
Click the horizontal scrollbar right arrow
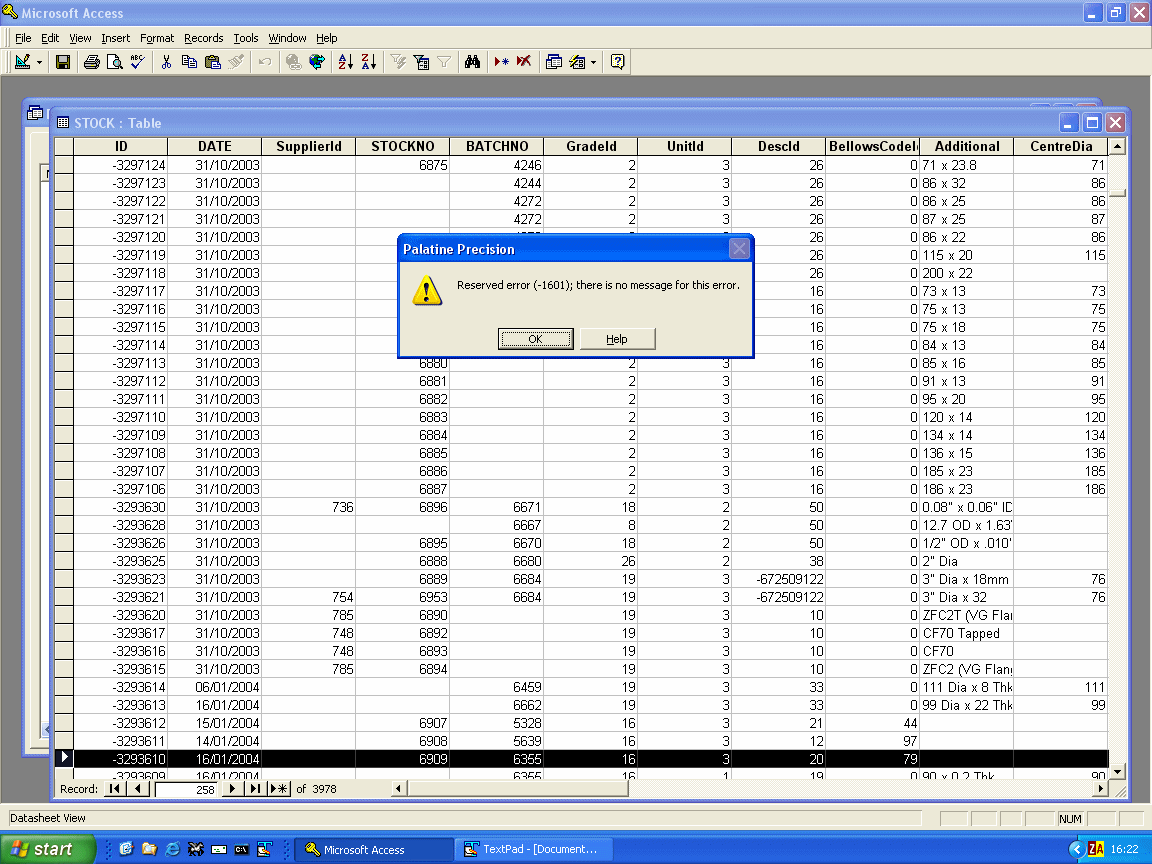pos(1100,789)
